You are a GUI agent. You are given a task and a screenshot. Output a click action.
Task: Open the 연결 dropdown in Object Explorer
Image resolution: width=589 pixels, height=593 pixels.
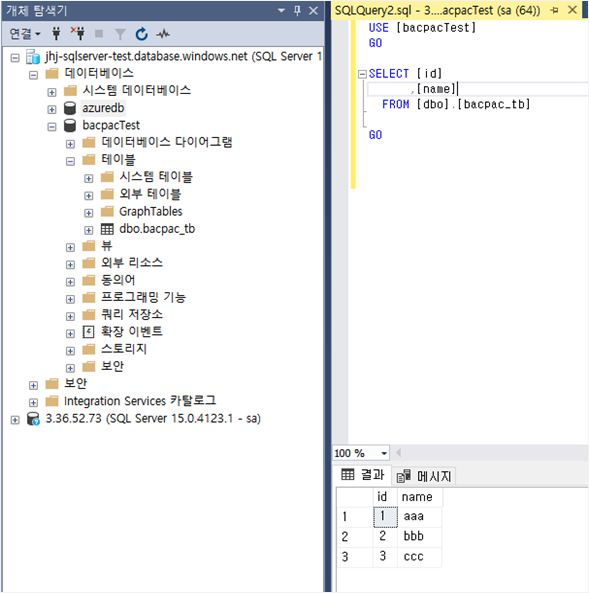[x=24, y=34]
